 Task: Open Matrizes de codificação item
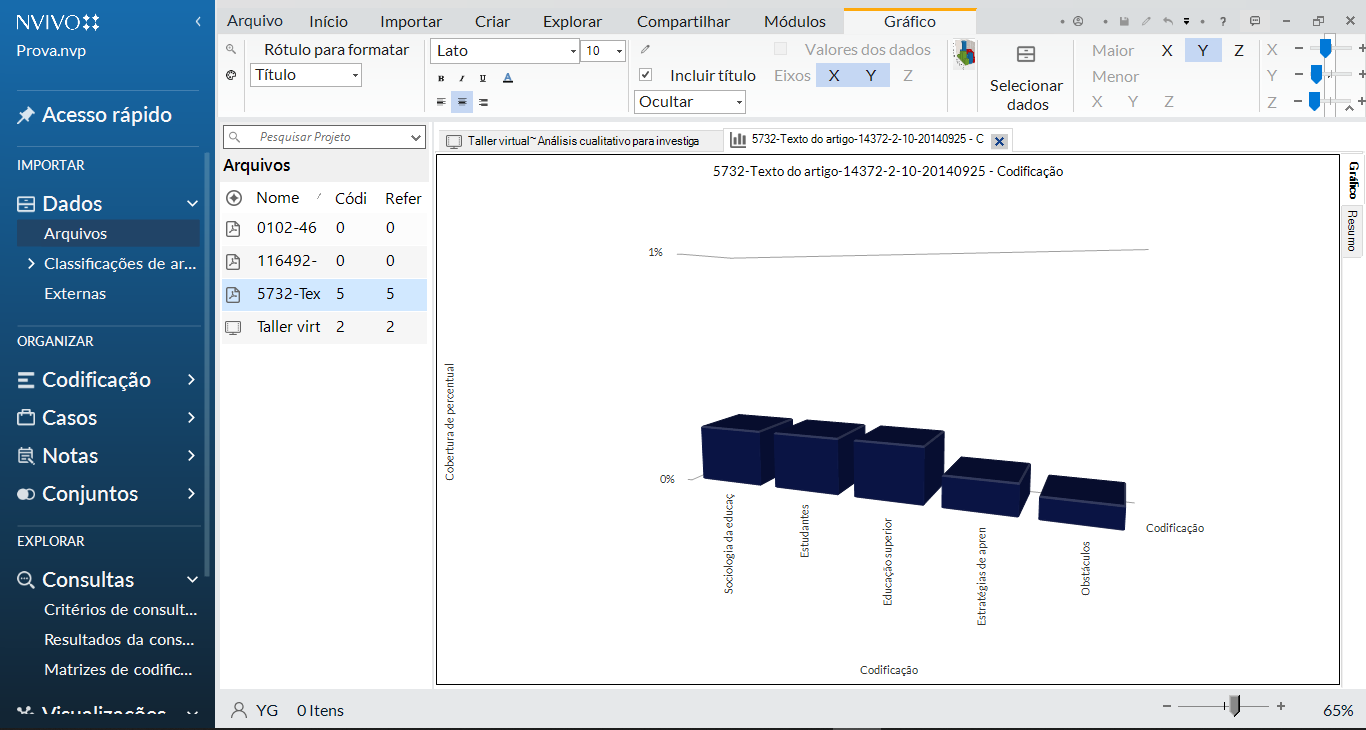click(x=118, y=669)
